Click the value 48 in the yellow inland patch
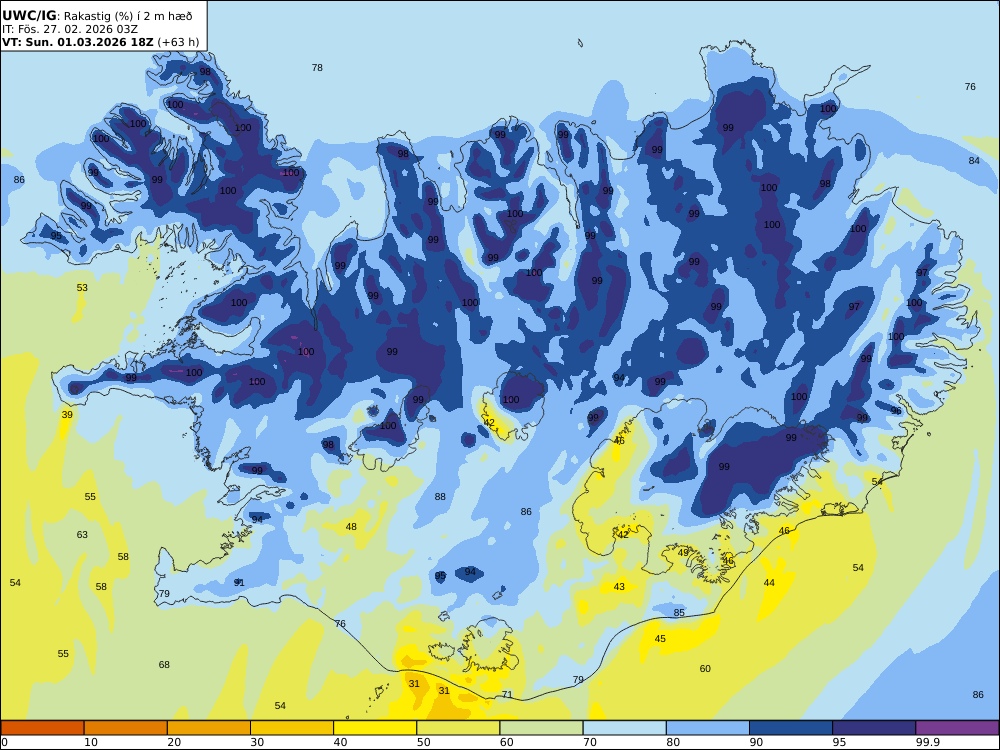This screenshot has width=1000, height=750. pos(351,527)
